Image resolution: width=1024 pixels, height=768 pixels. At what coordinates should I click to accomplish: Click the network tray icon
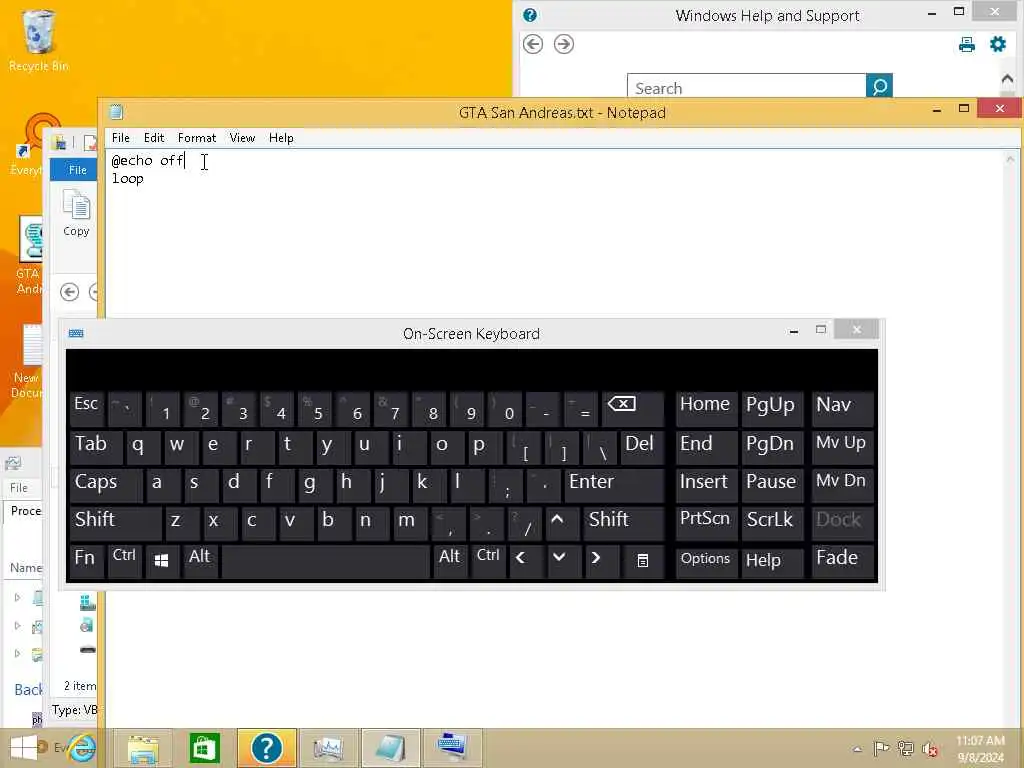(905, 749)
